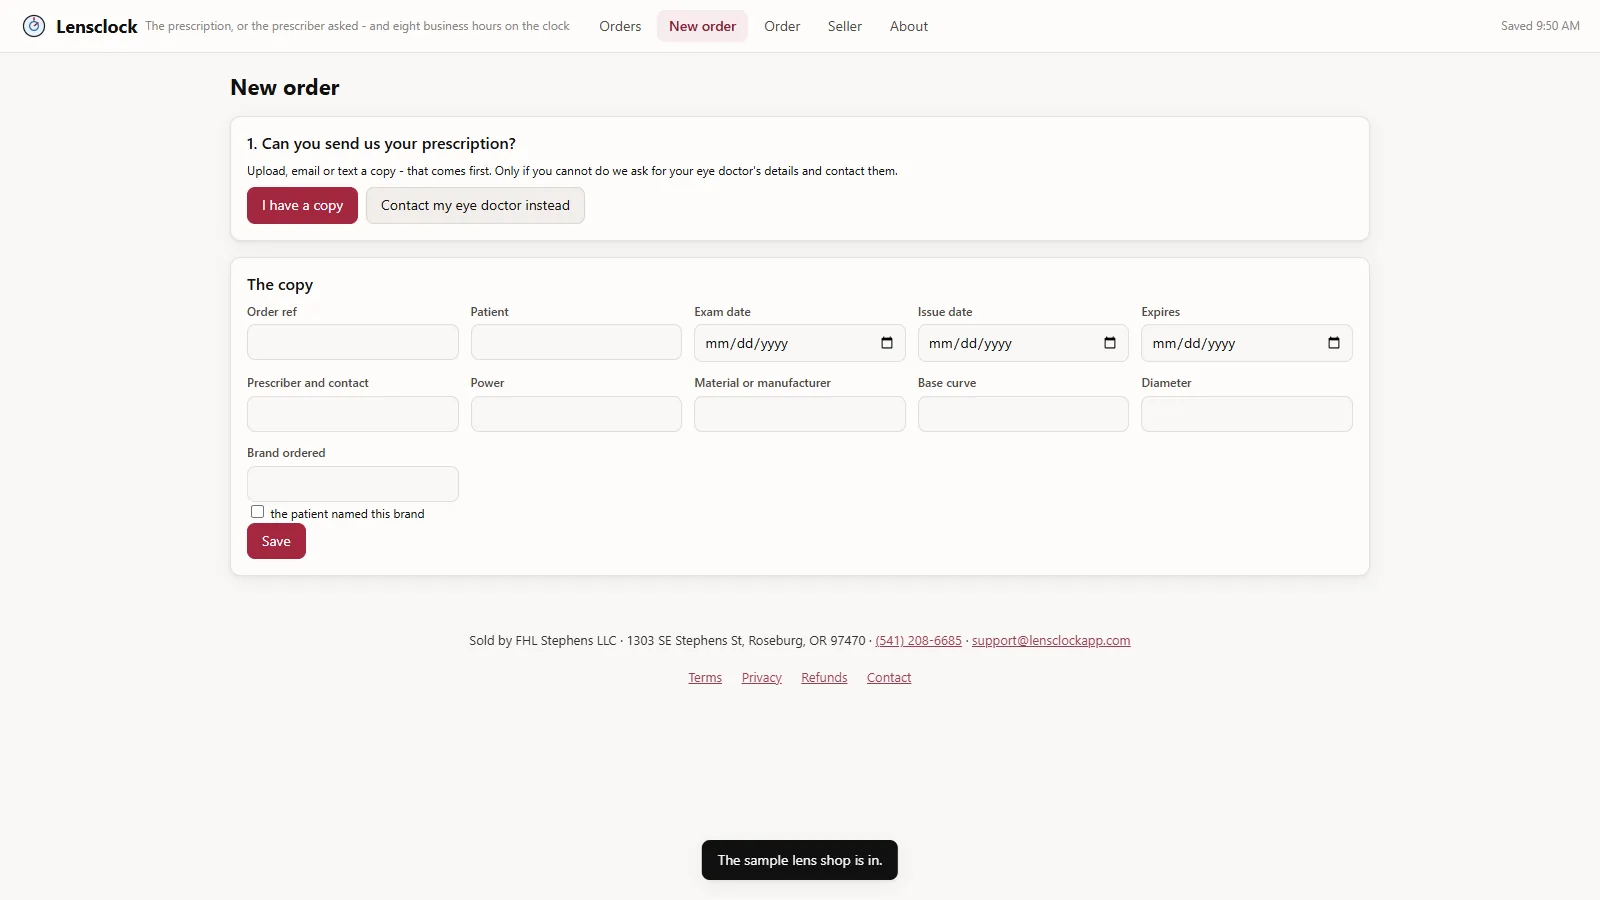The width and height of the screenshot is (1600, 900).
Task: Check 'the patient named this brand' box
Action: pos(257,512)
